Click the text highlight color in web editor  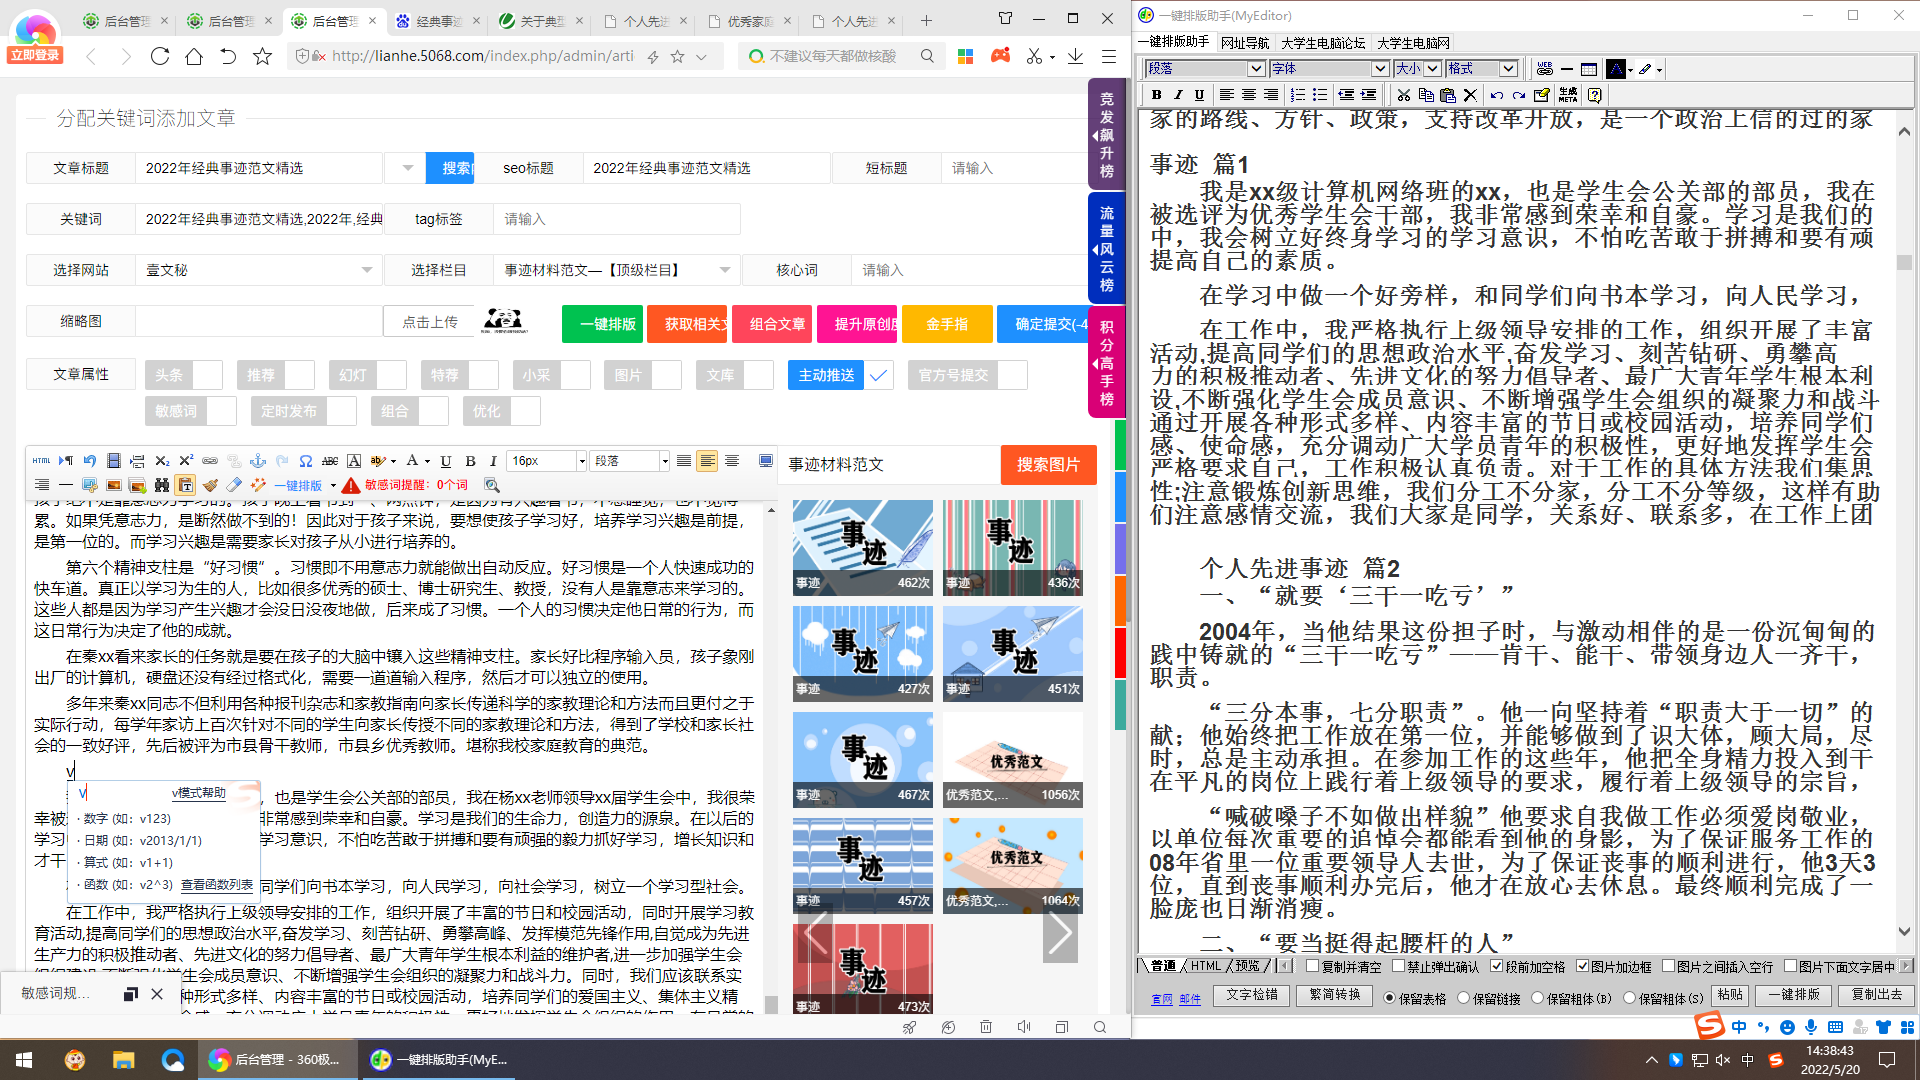pyautogui.click(x=379, y=461)
